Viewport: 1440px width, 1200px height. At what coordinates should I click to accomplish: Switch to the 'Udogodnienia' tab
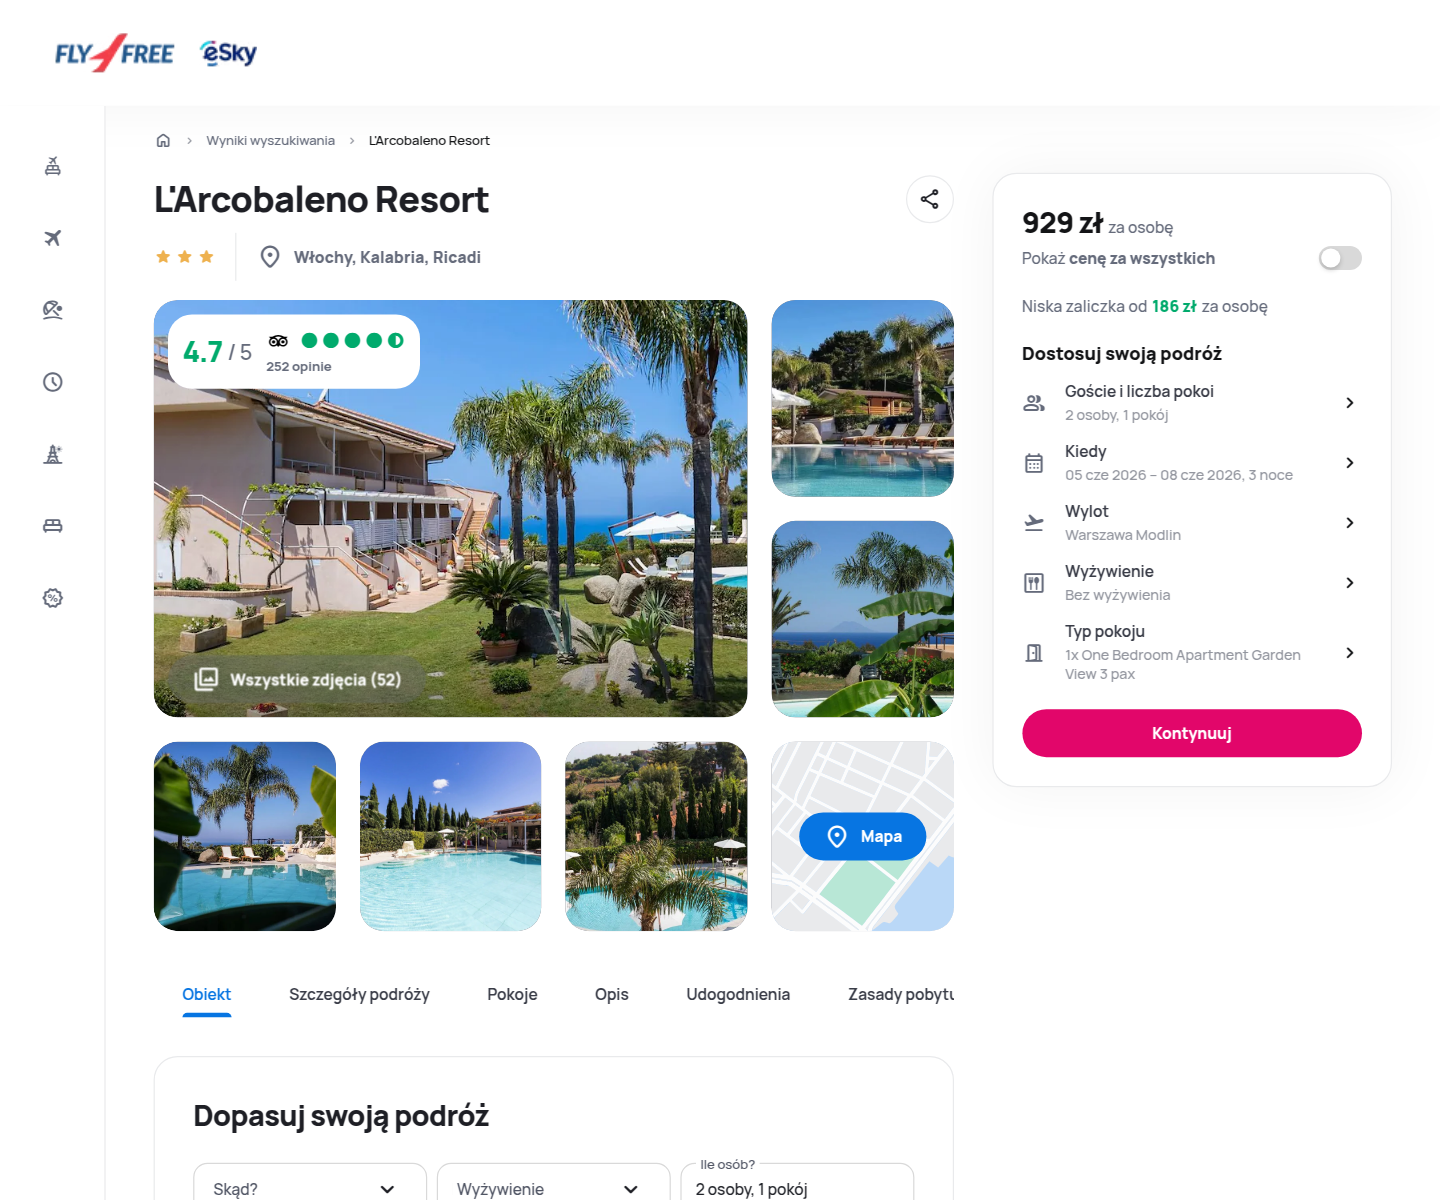[x=738, y=995]
